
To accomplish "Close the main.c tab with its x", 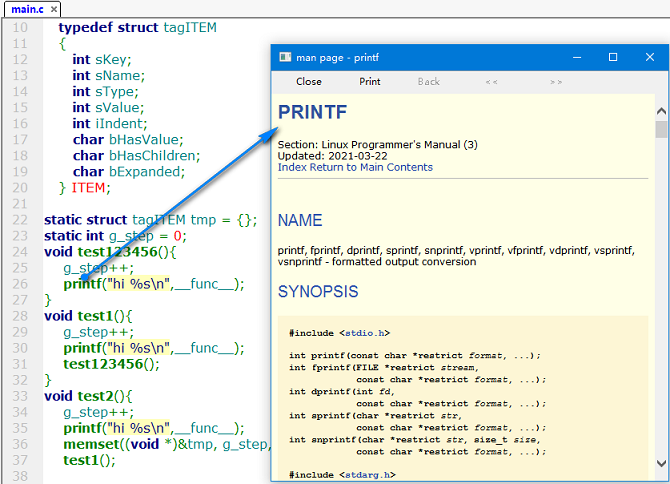I will pos(52,9).
